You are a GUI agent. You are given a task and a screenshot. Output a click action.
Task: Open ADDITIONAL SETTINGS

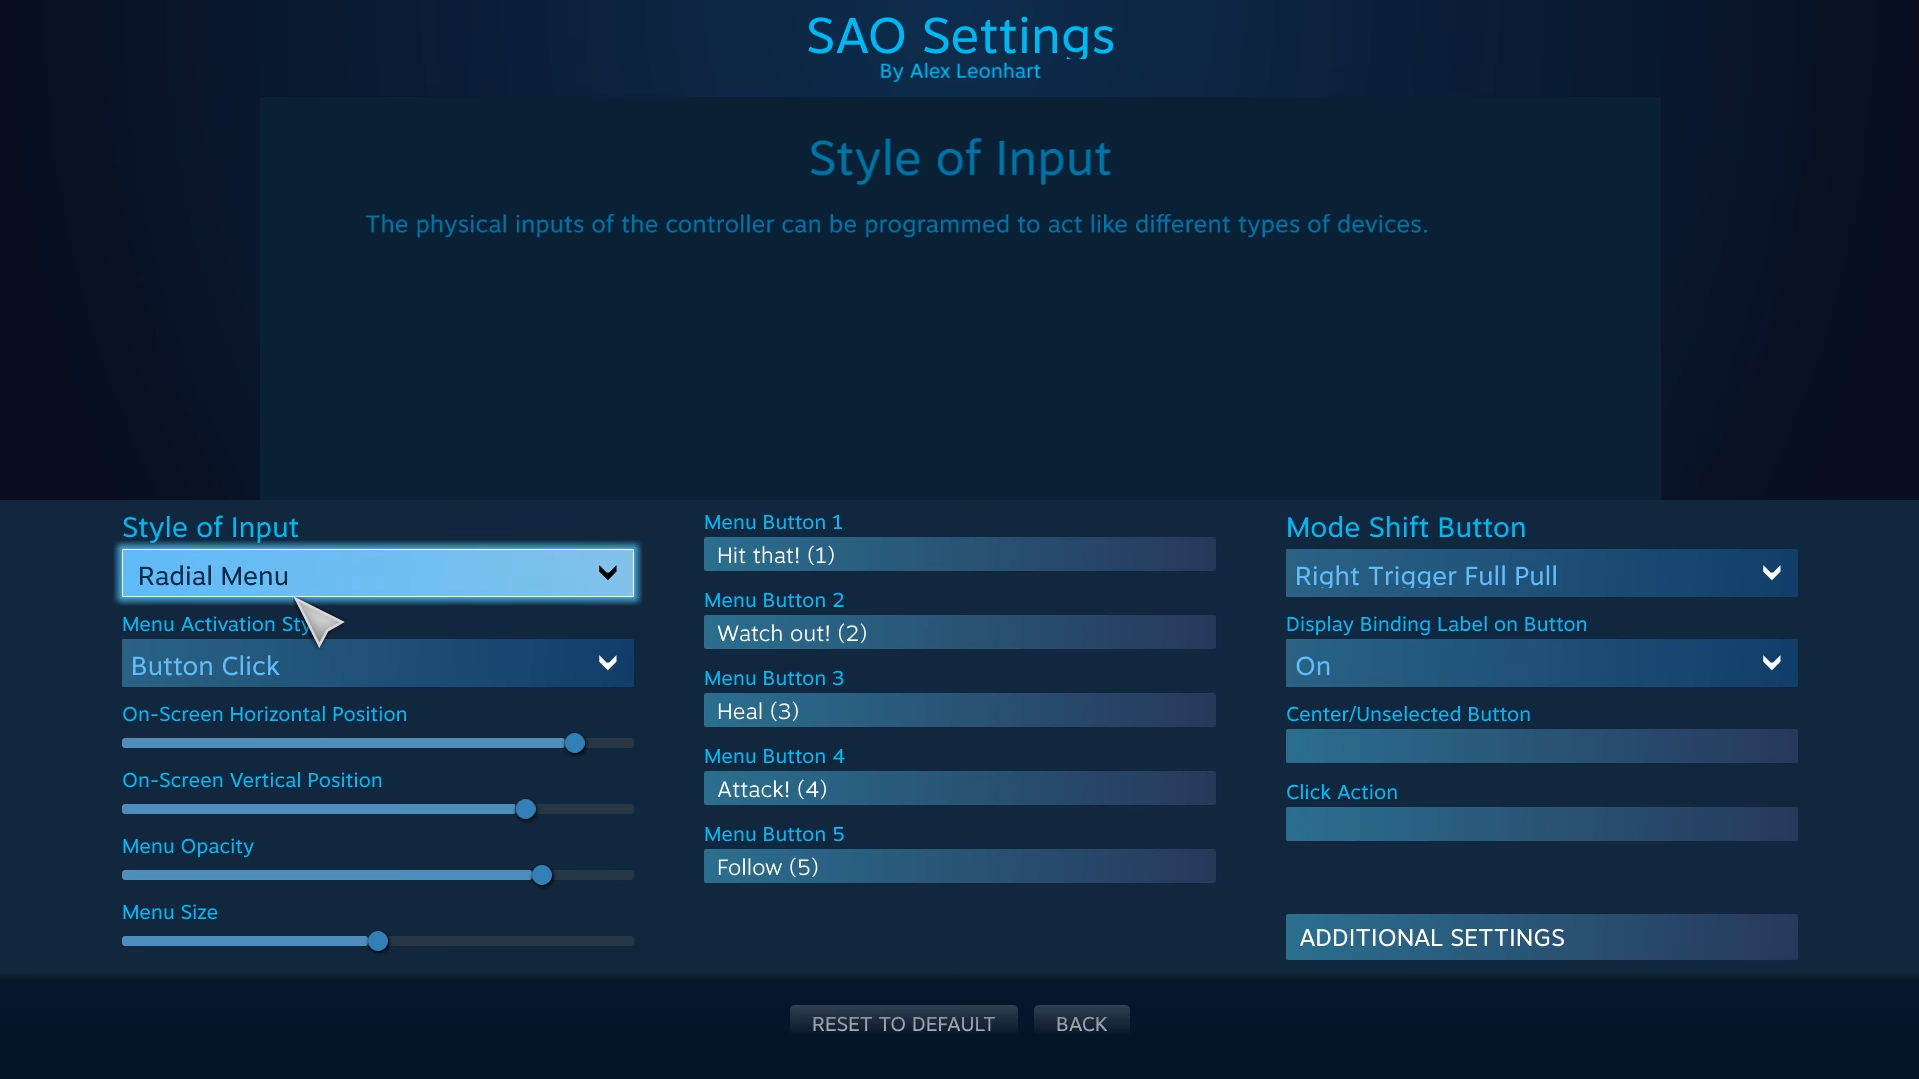coord(1540,937)
